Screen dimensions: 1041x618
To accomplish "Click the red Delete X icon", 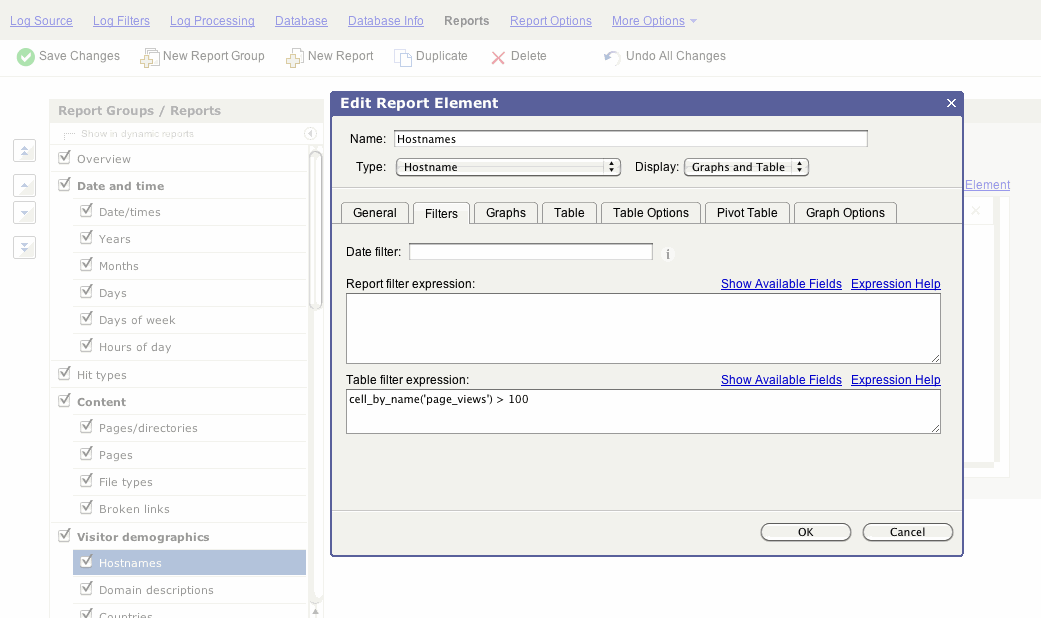I will pos(498,57).
